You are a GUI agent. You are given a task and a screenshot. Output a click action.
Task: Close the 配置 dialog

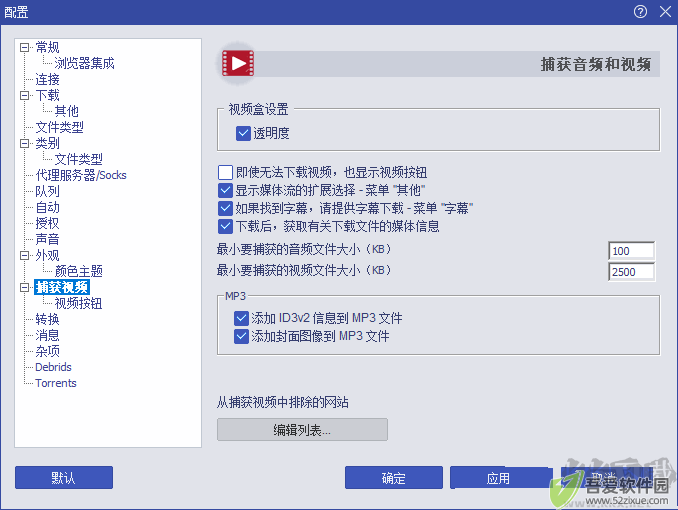(665, 12)
